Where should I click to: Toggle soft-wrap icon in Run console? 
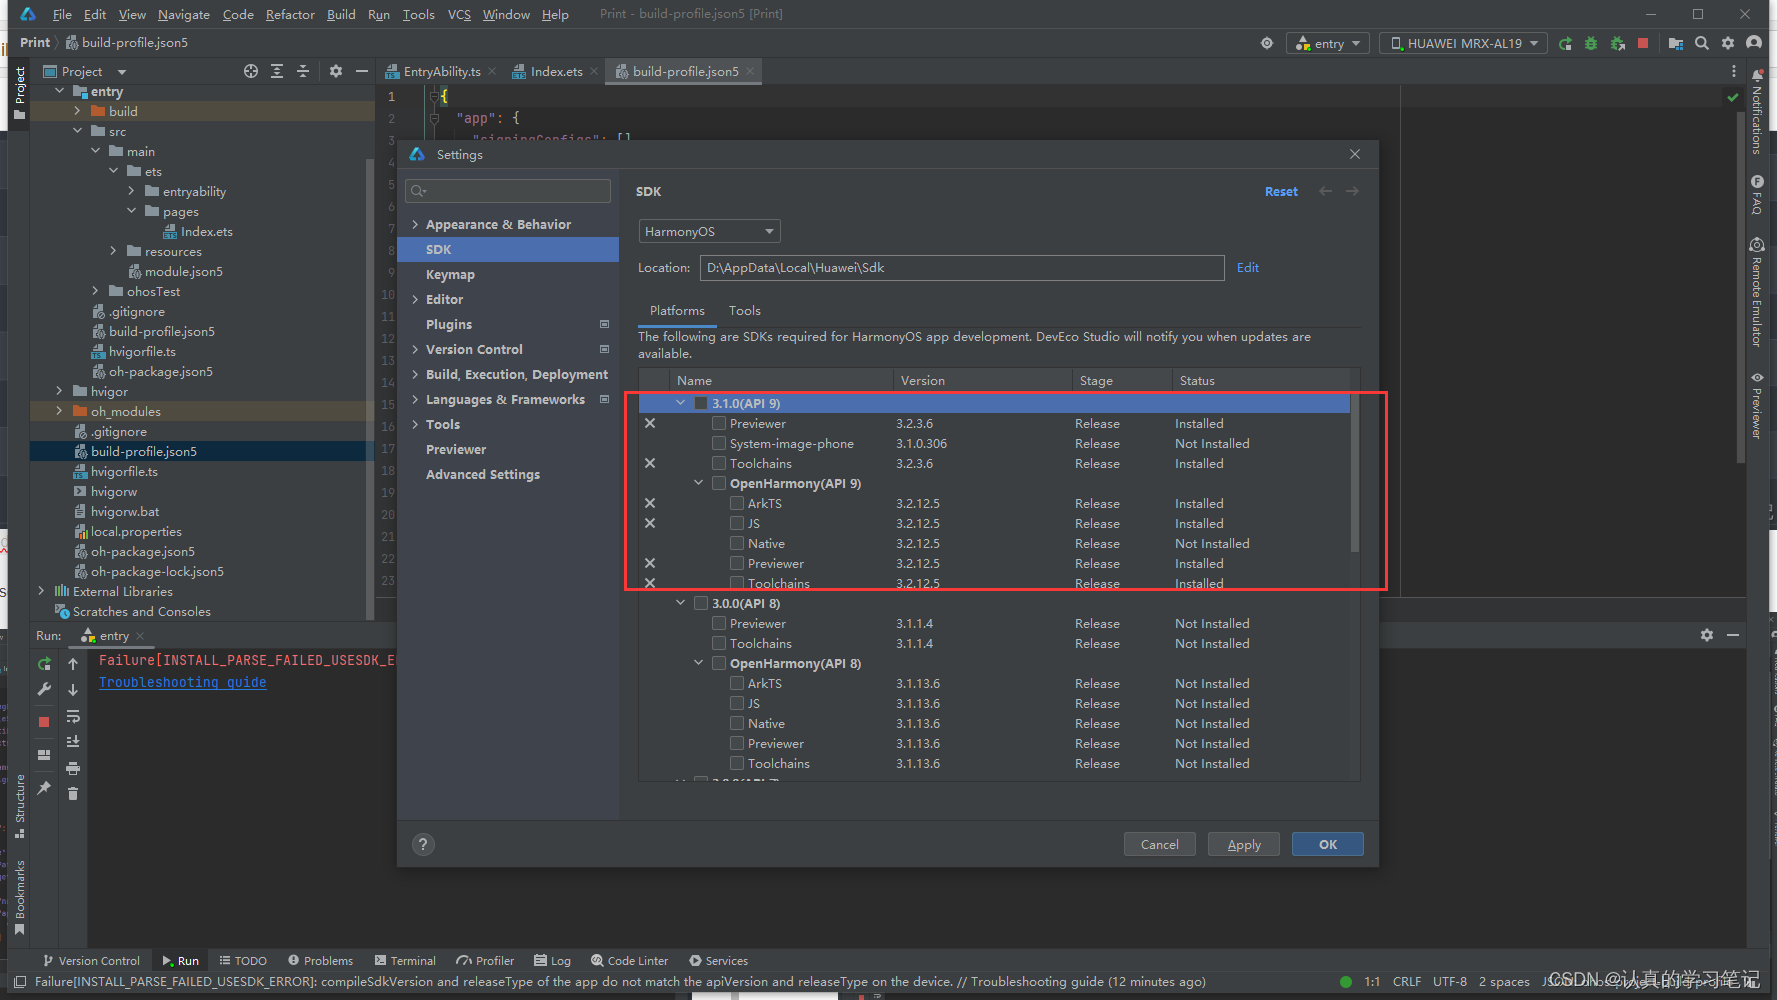(x=73, y=716)
